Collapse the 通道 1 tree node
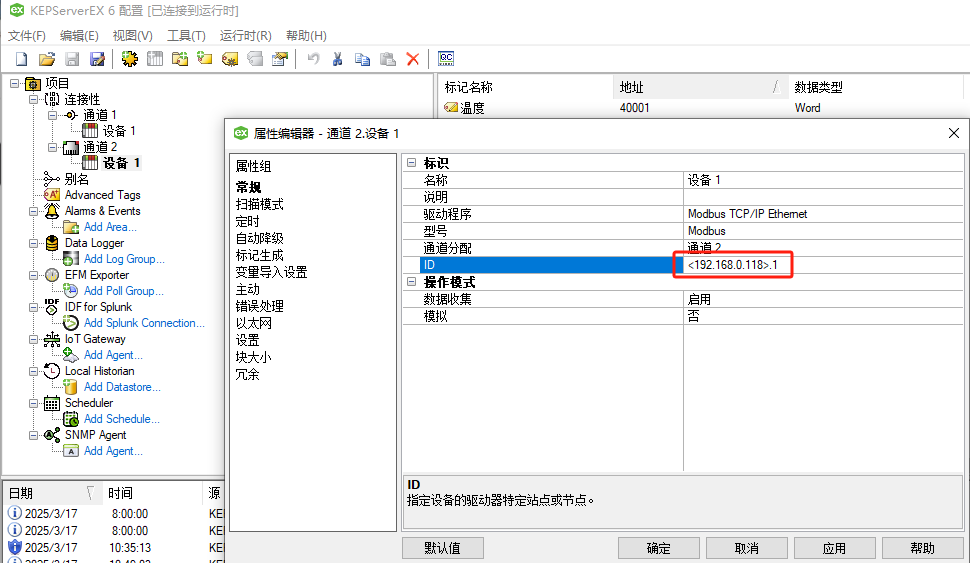Image resolution: width=970 pixels, height=563 pixels. 53,115
